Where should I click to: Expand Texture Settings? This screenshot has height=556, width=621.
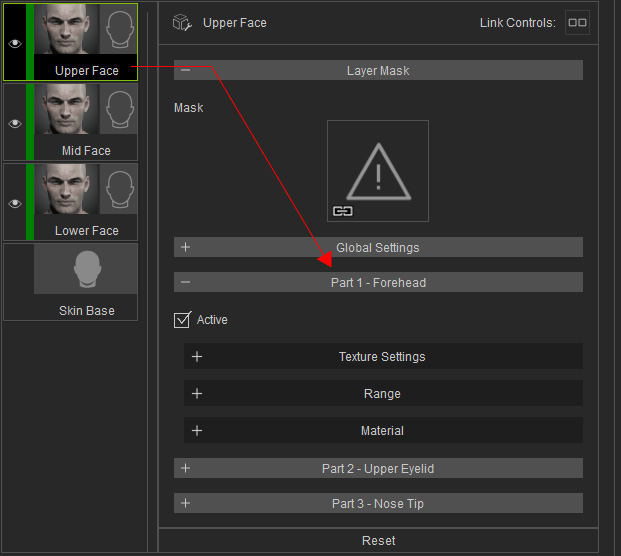197,357
